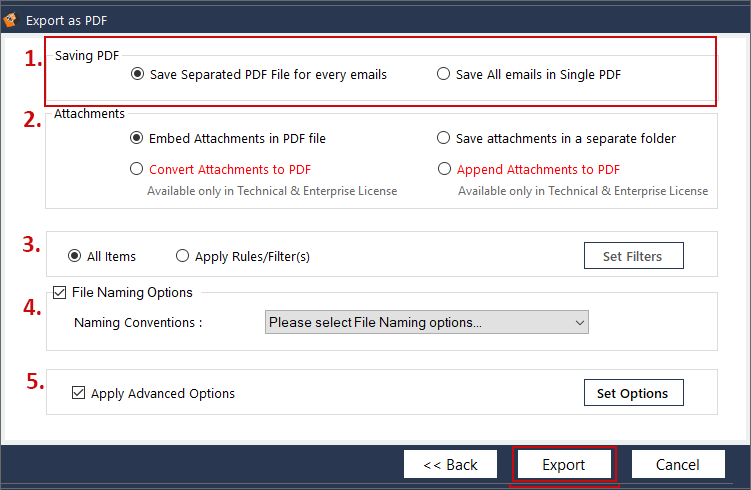This screenshot has width=751, height=490.
Task: Open the Naming Conventions dropdown
Action: [x=426, y=322]
